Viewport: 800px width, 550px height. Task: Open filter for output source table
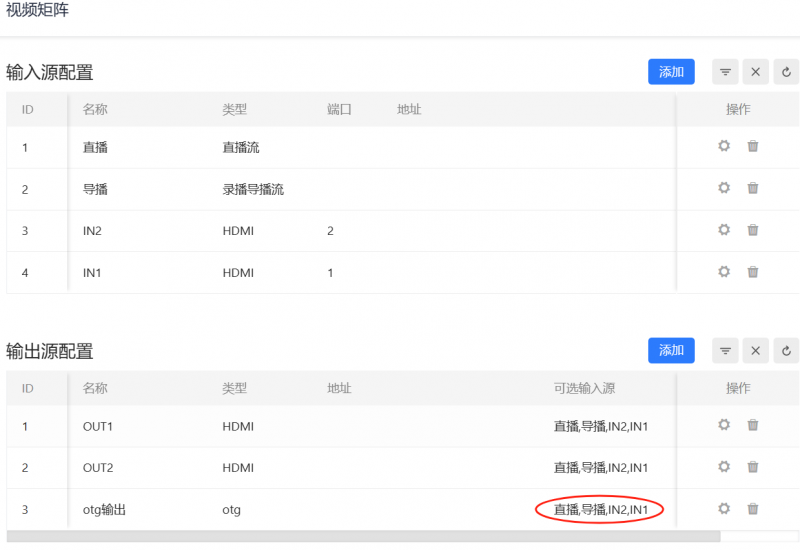pyautogui.click(x=726, y=350)
